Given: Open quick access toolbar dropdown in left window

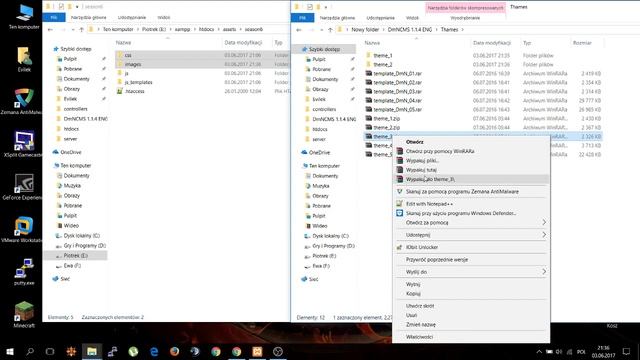Looking at the screenshot, I should pyautogui.click(x=77, y=7).
